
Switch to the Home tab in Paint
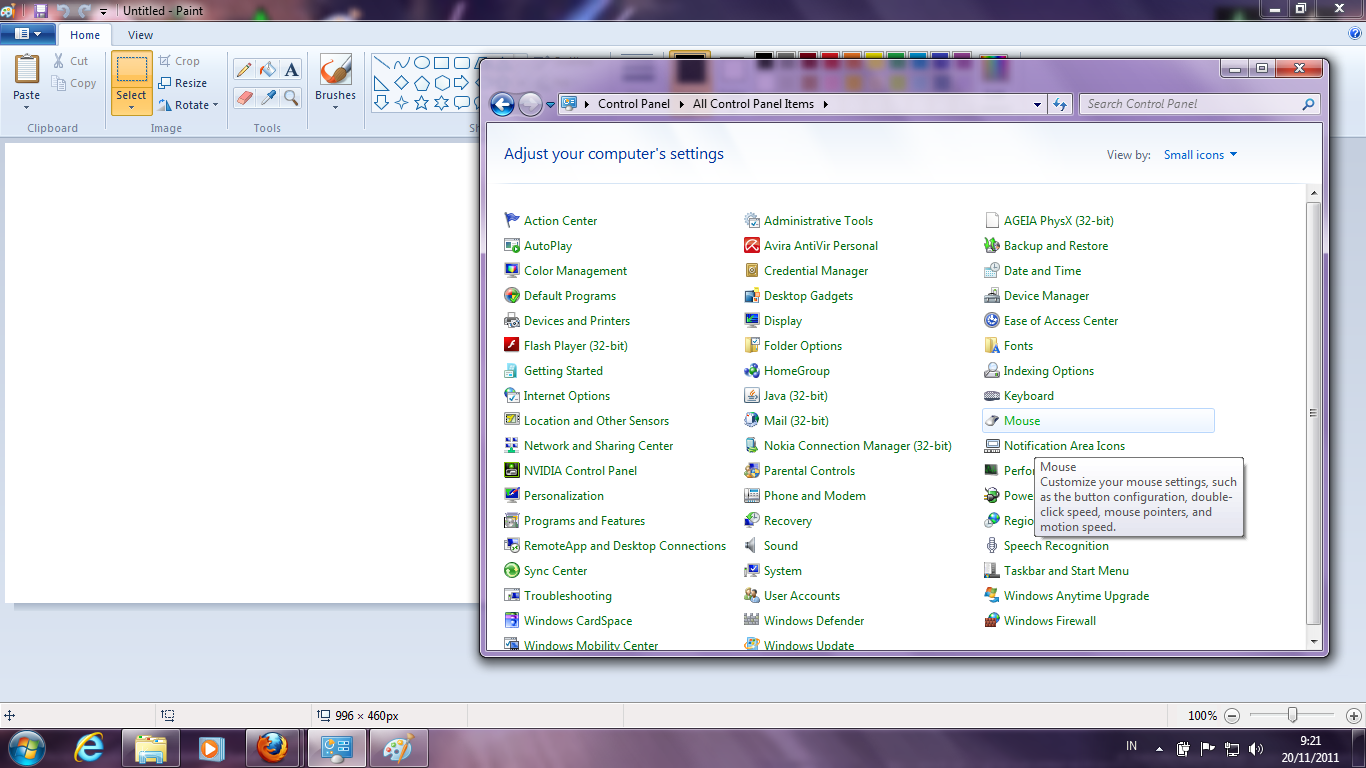(85, 35)
